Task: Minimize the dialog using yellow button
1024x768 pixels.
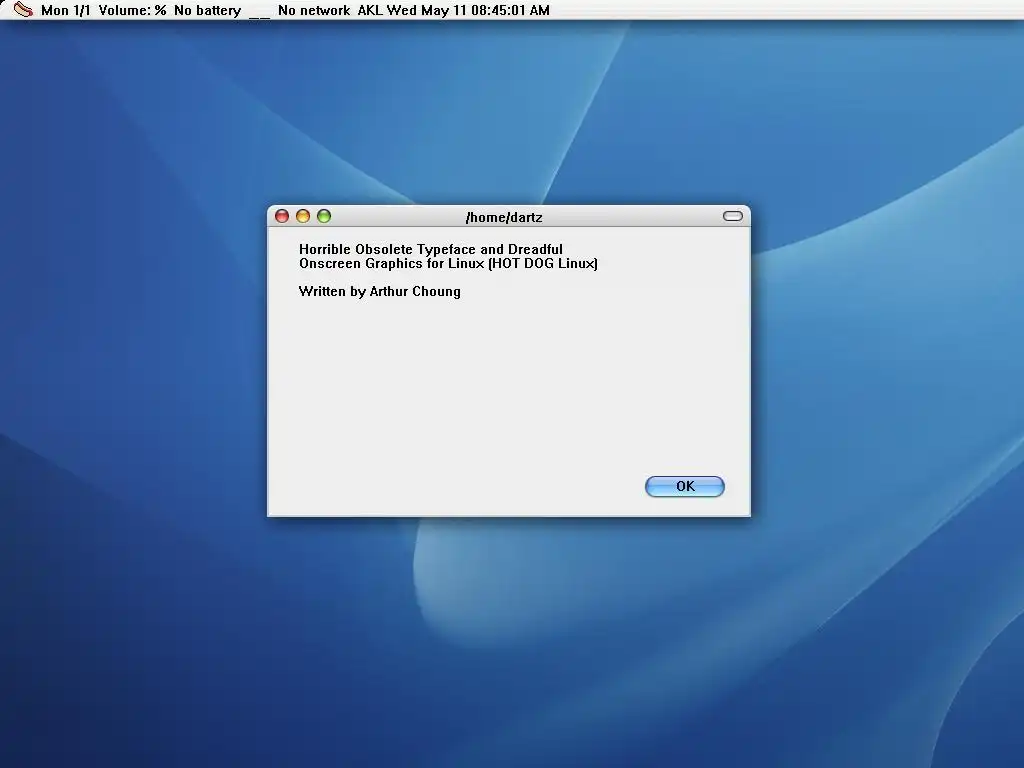Action: coord(303,216)
